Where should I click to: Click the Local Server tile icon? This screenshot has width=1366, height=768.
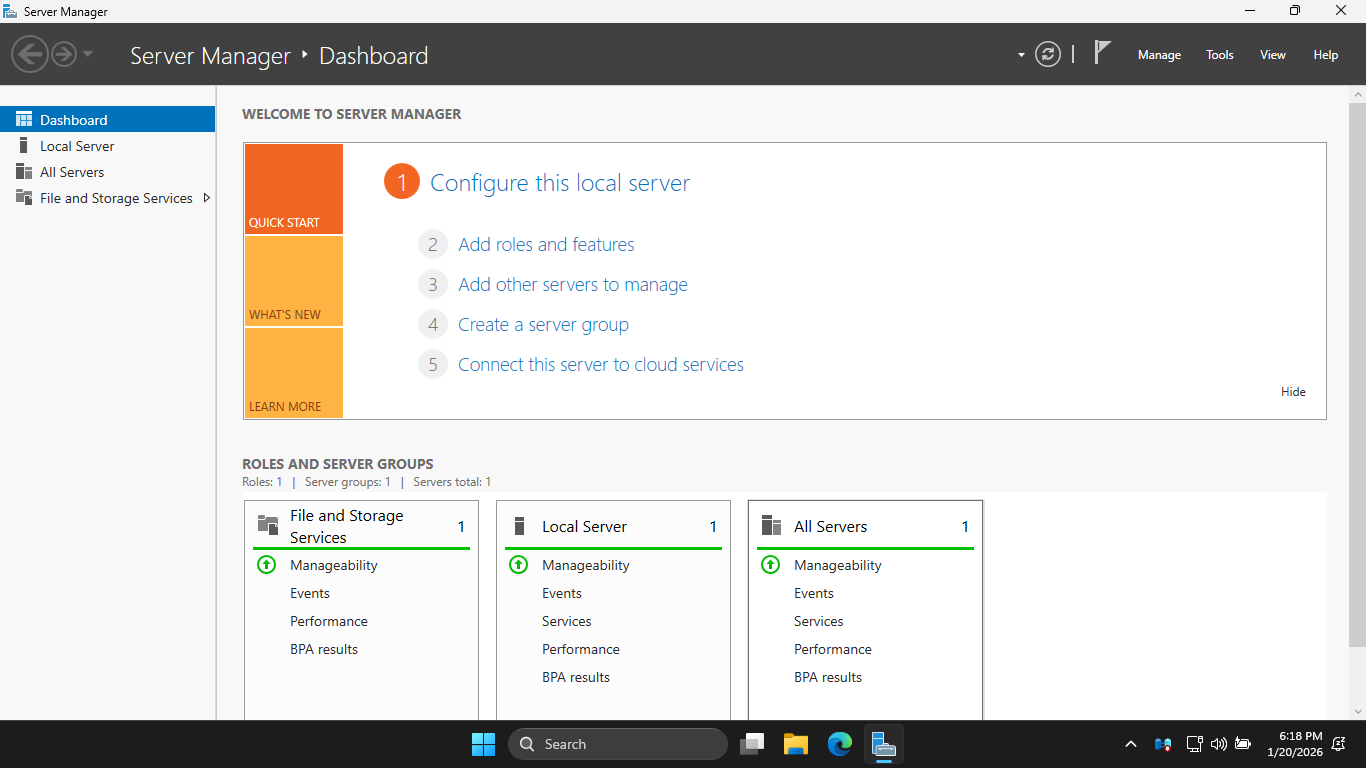519,526
